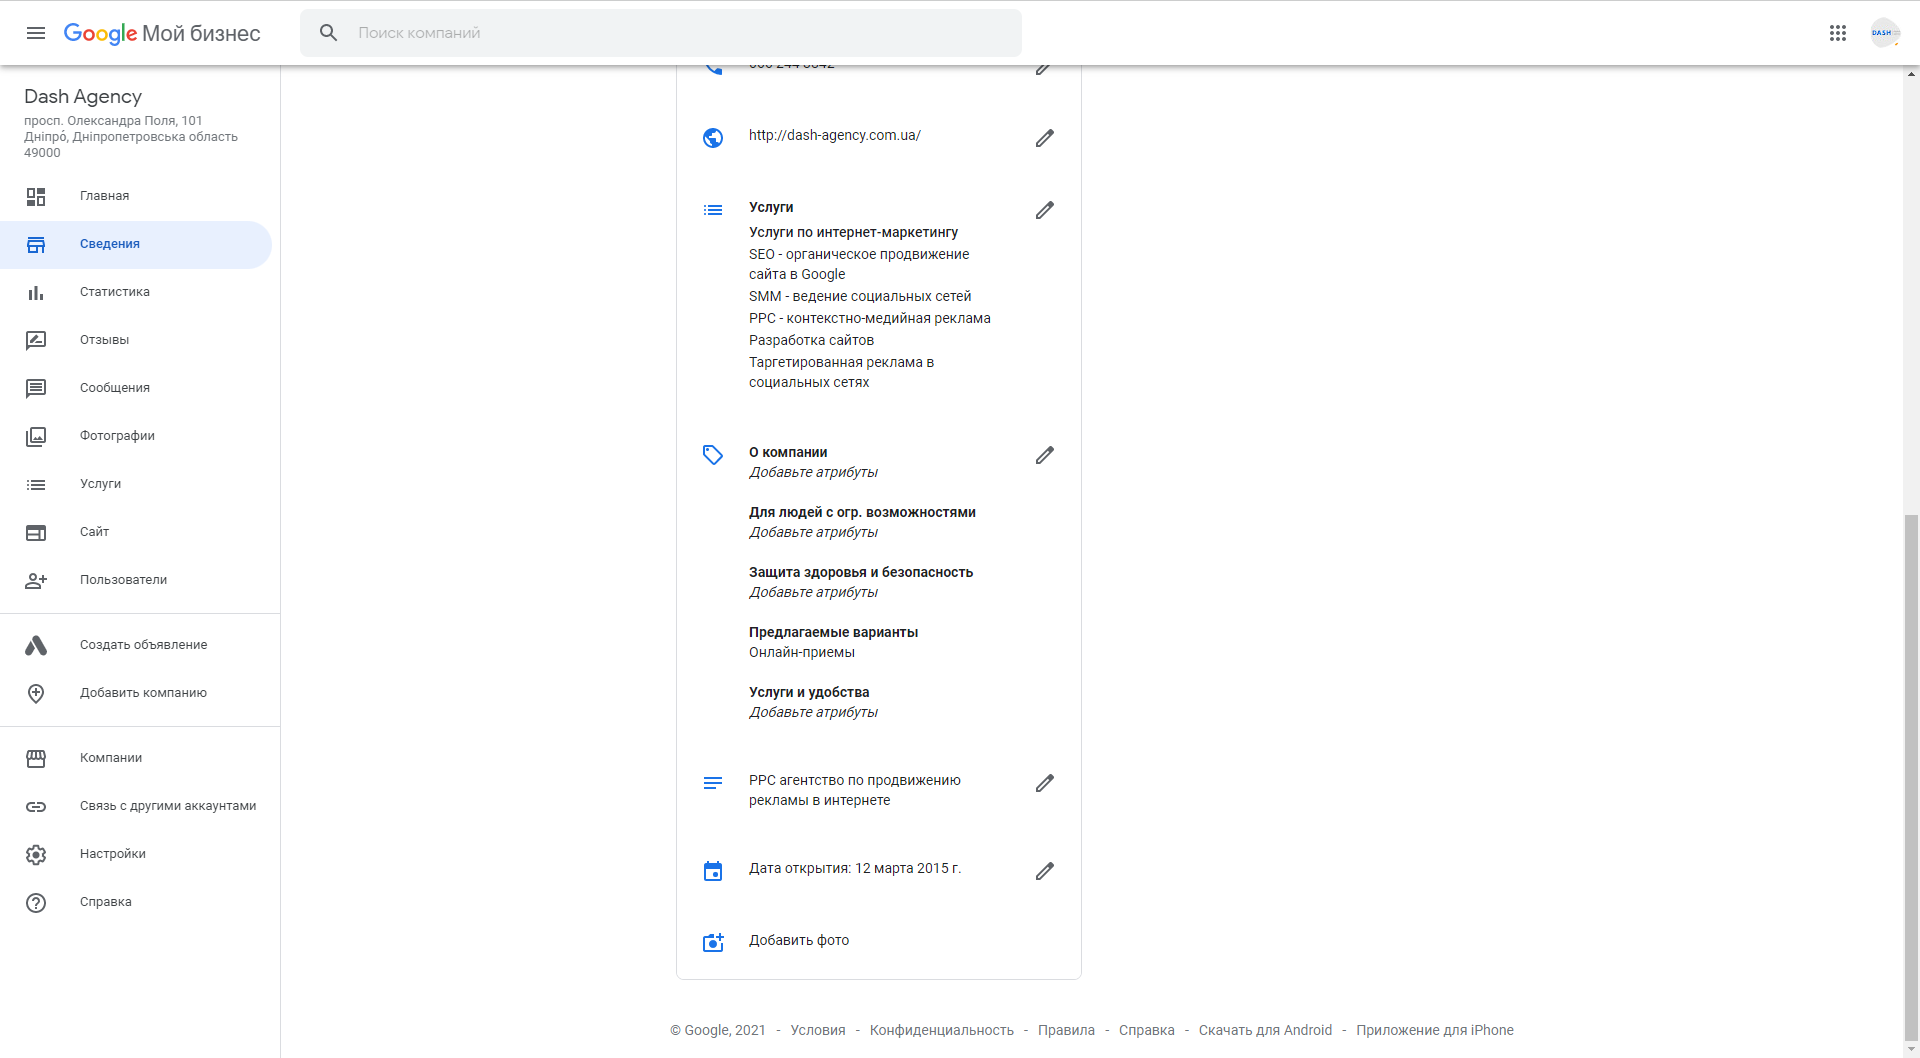Screen dimensions: 1920x1058
Task: Click the http://dash-agency.com.ua/ address
Action: [835, 135]
